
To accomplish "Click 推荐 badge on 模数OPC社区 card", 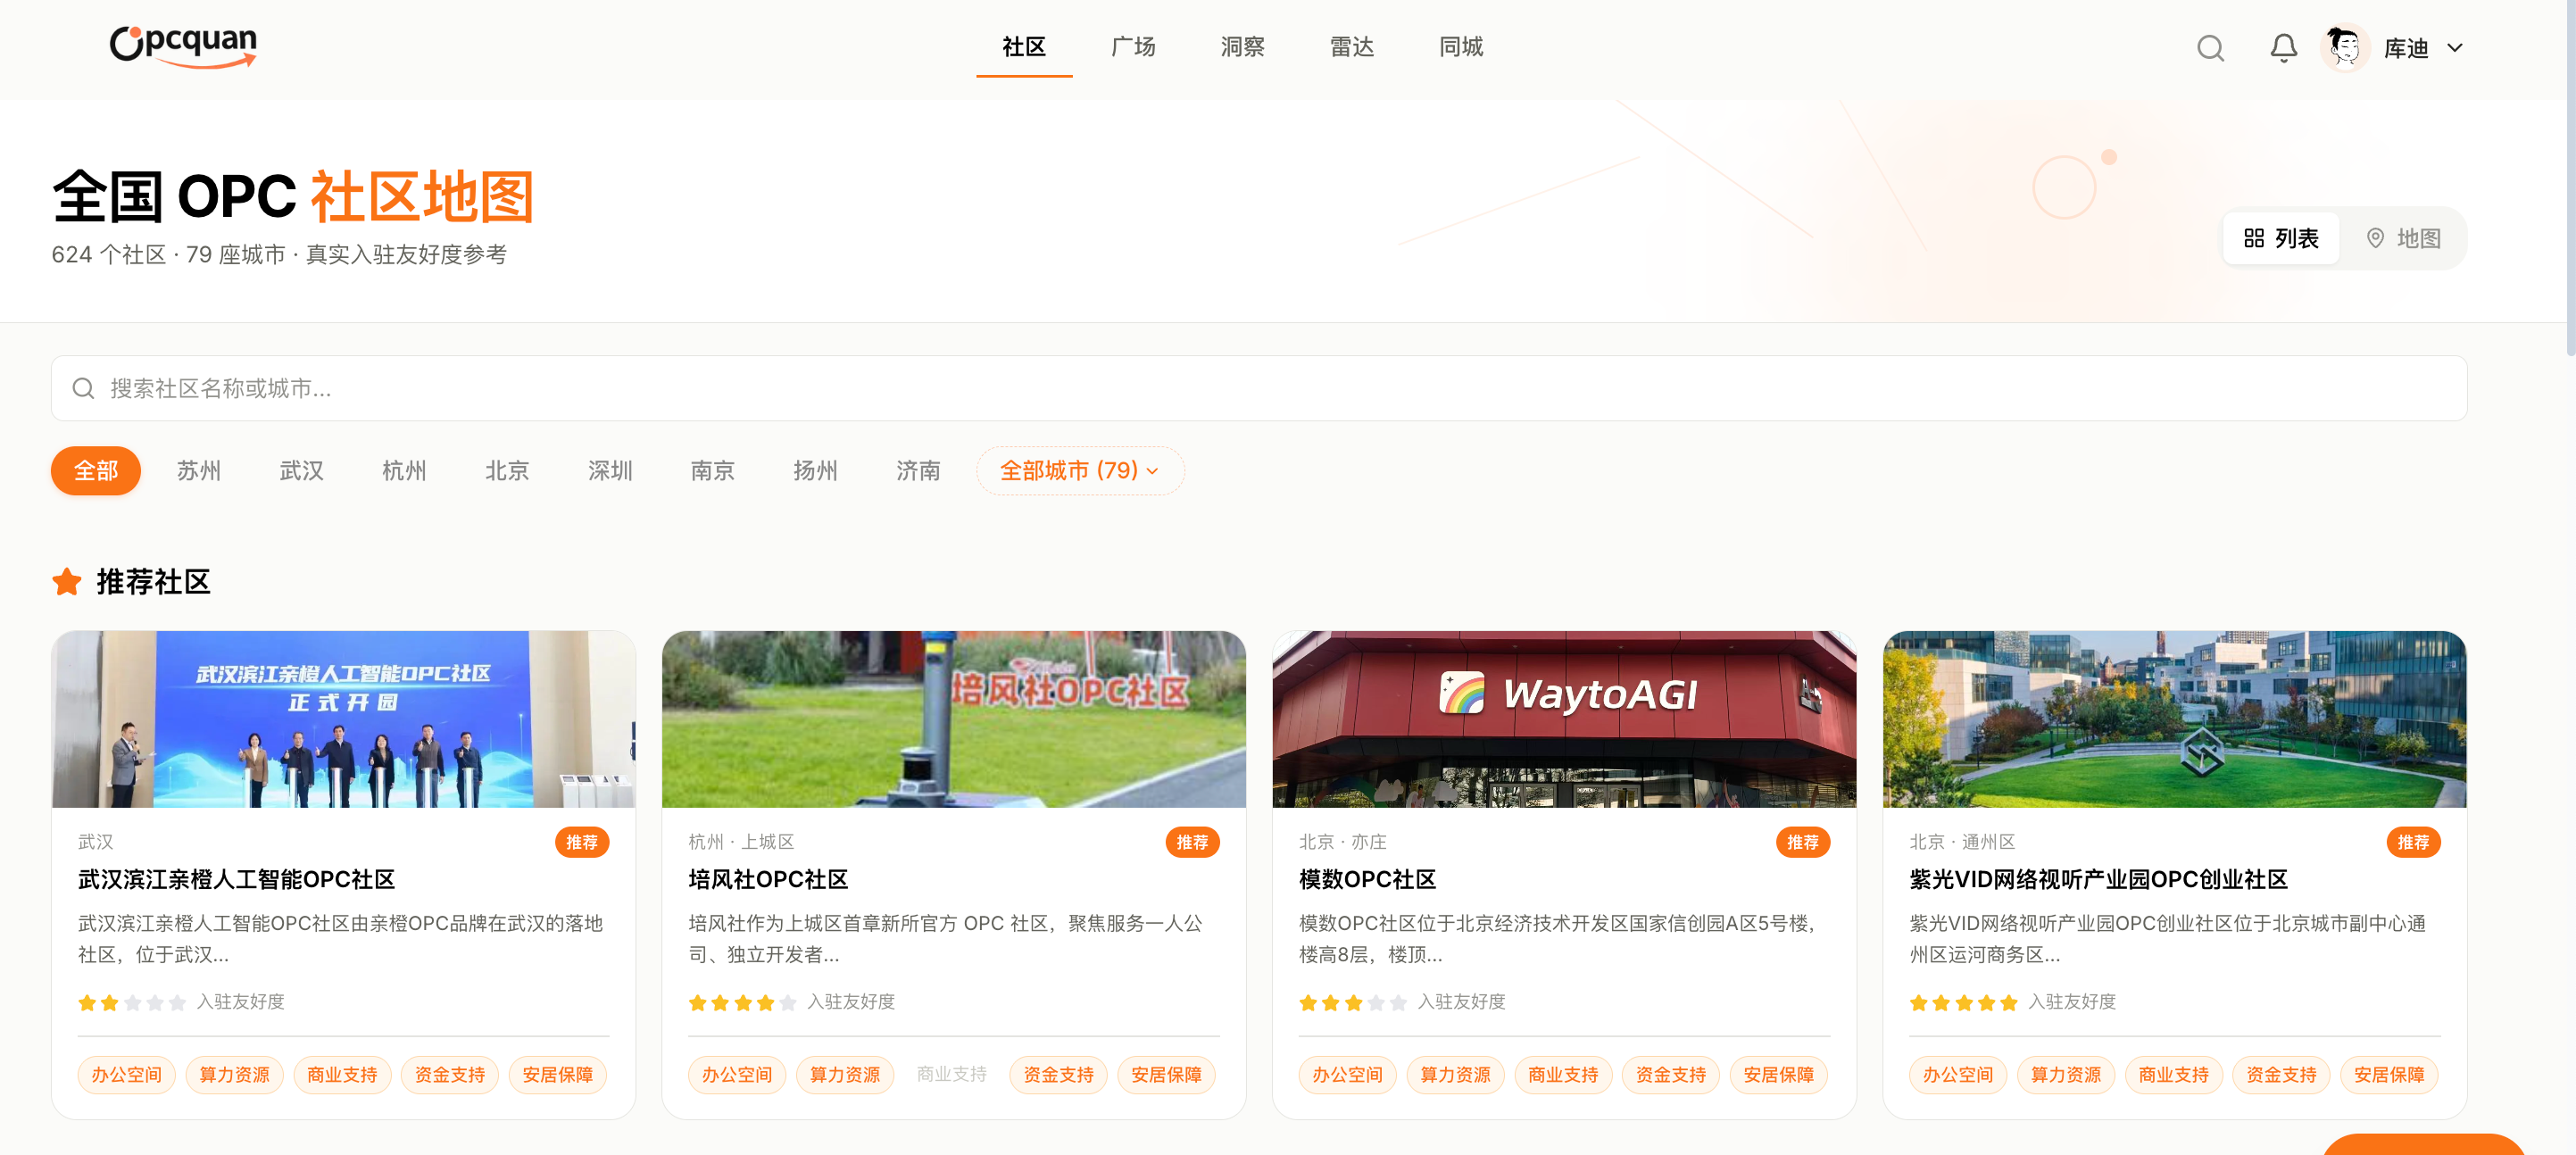I will [1802, 842].
